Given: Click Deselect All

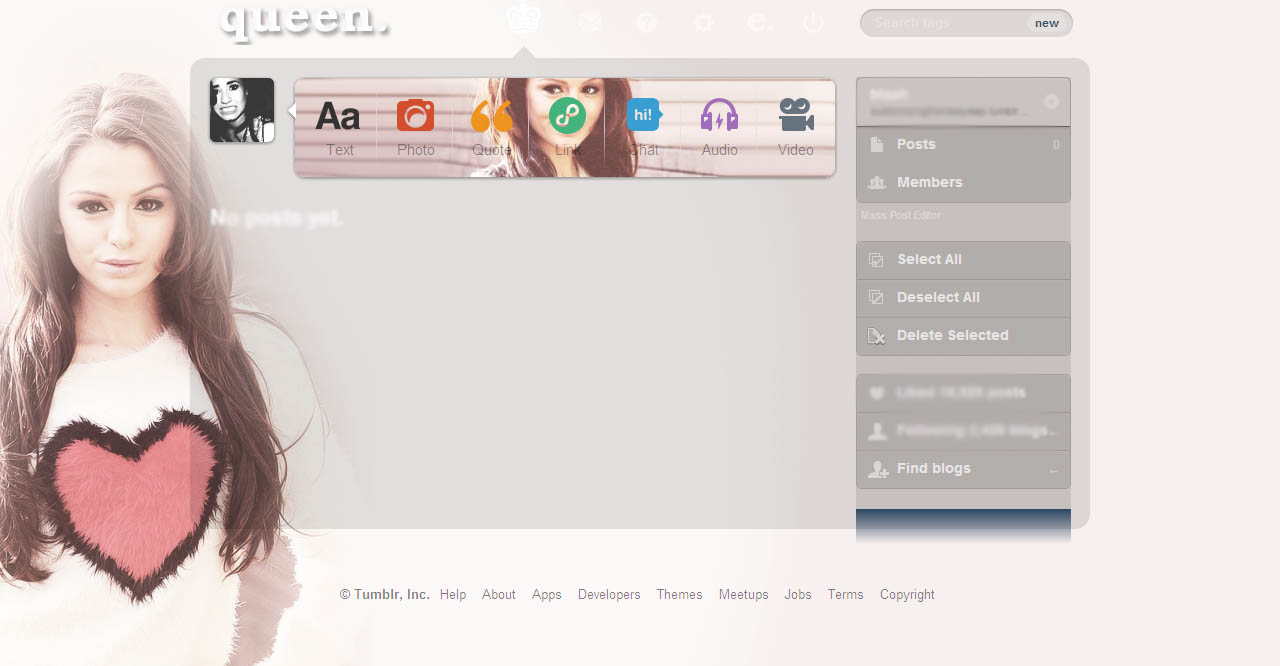Looking at the screenshot, I should coord(963,298).
